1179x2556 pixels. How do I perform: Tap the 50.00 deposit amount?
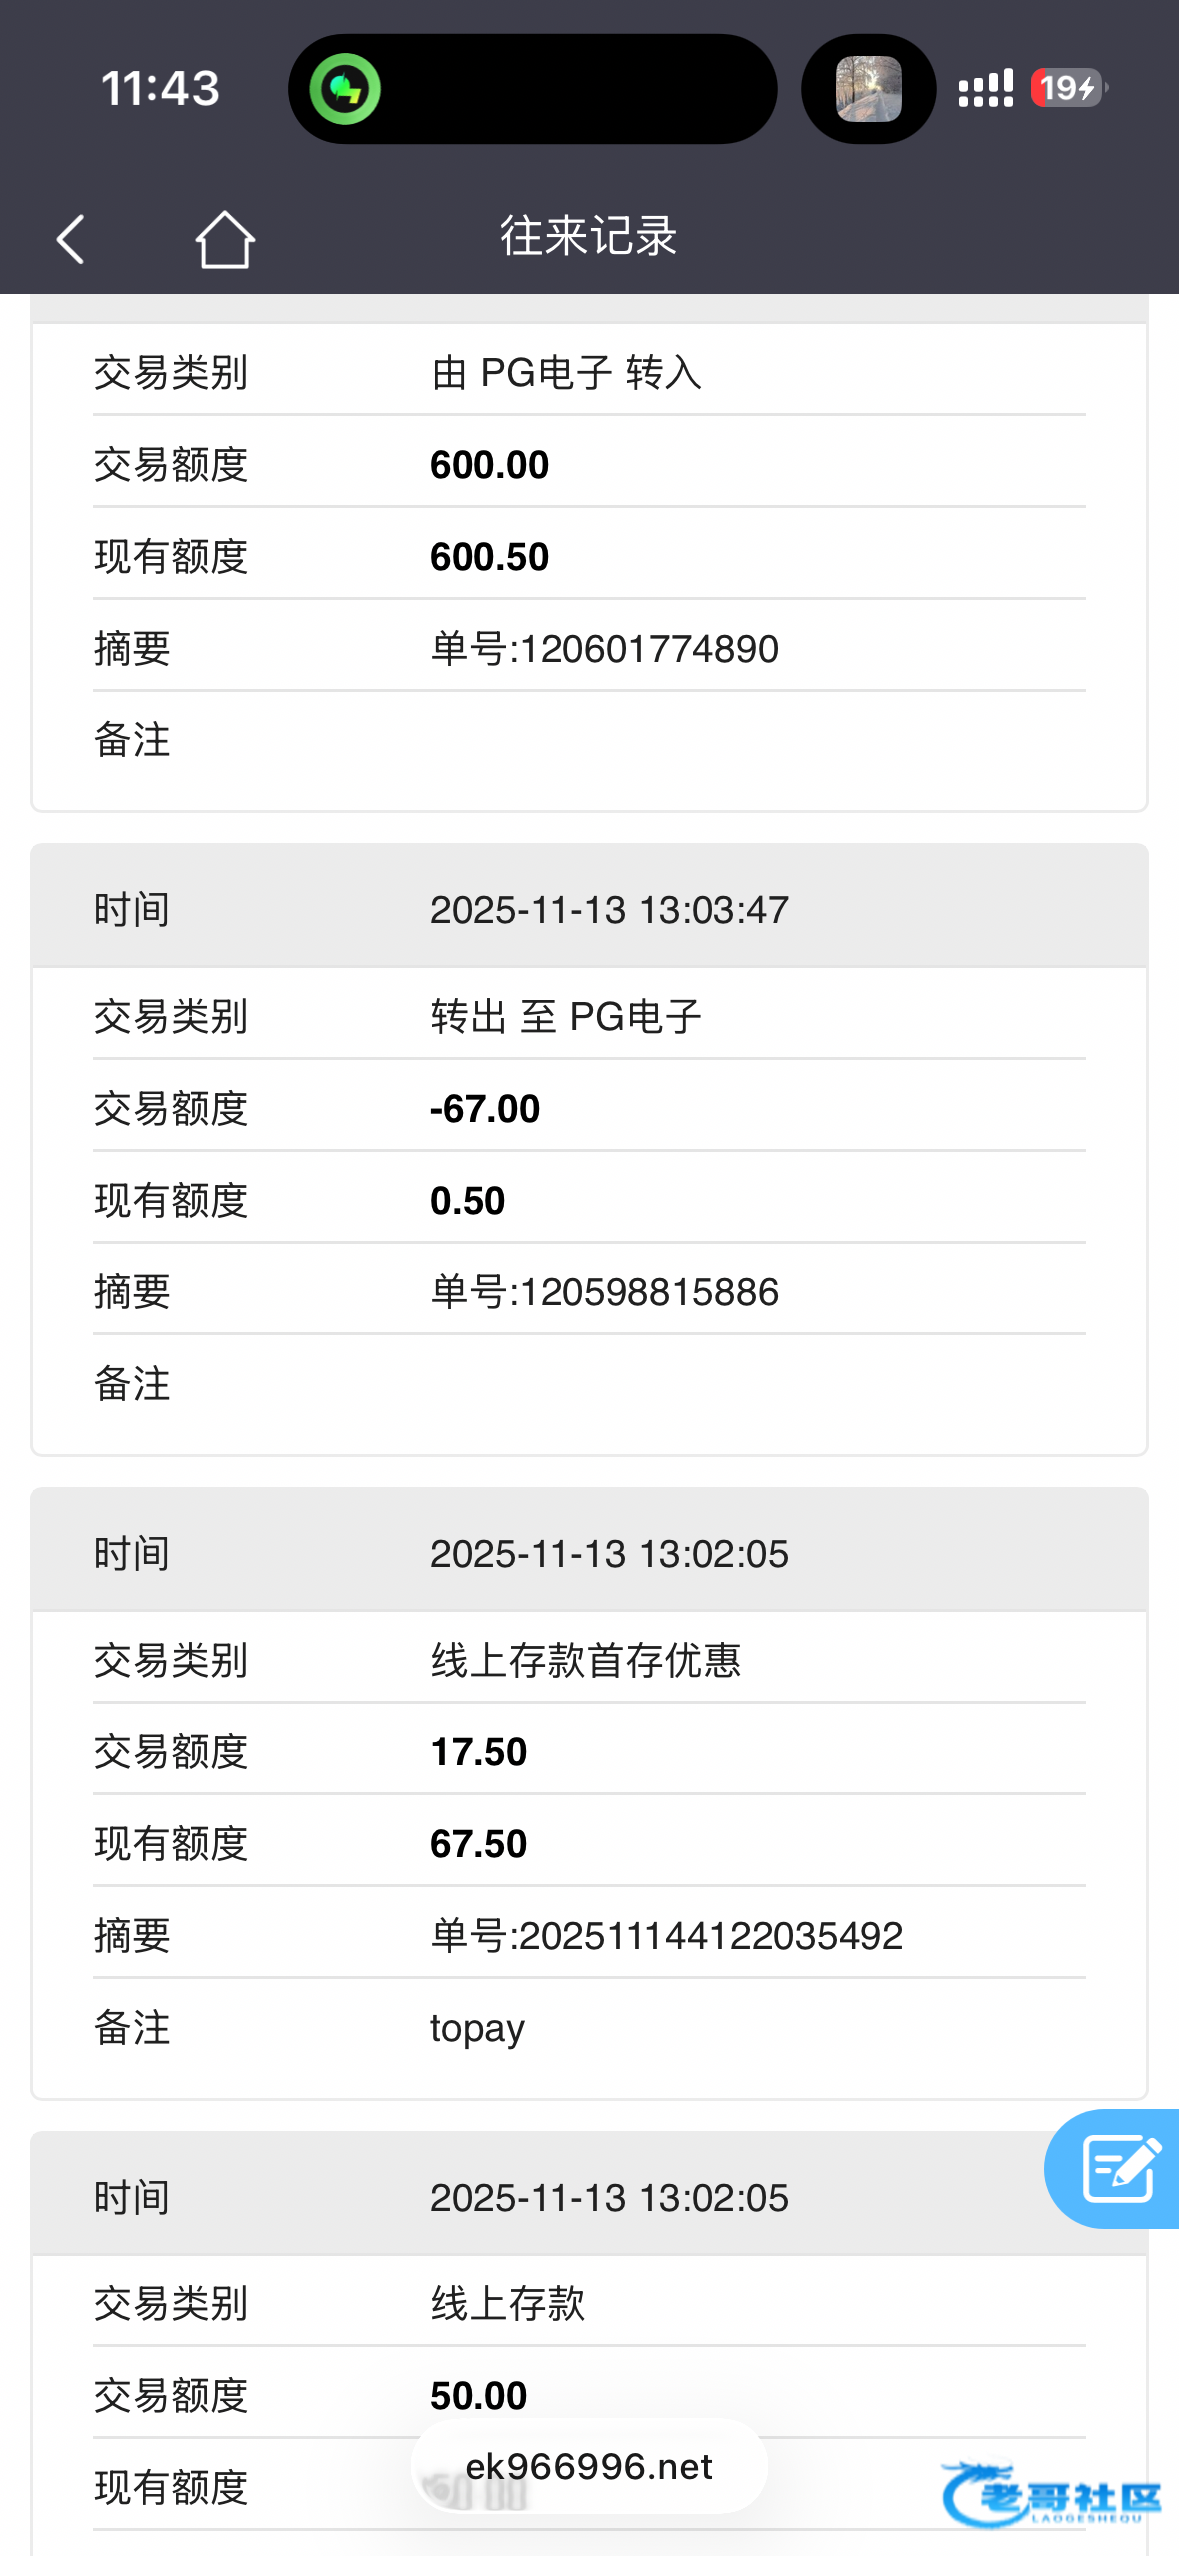click(478, 2396)
